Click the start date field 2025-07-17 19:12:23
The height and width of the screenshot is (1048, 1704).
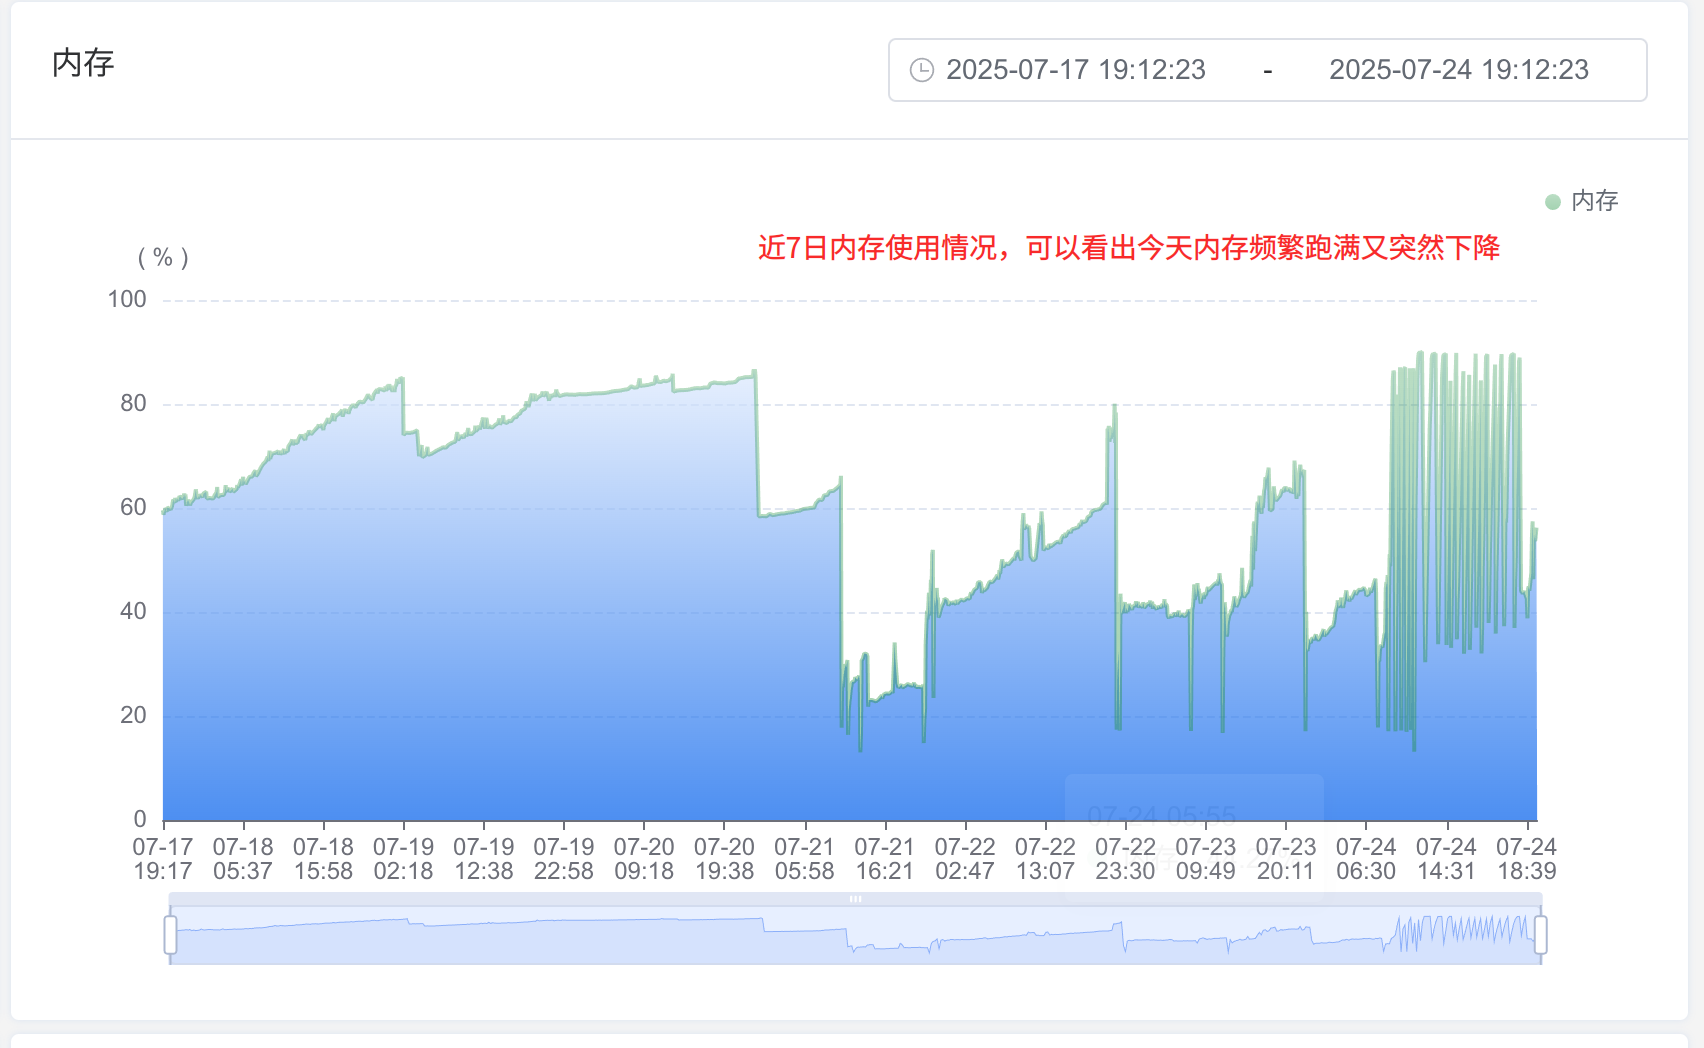click(1076, 70)
